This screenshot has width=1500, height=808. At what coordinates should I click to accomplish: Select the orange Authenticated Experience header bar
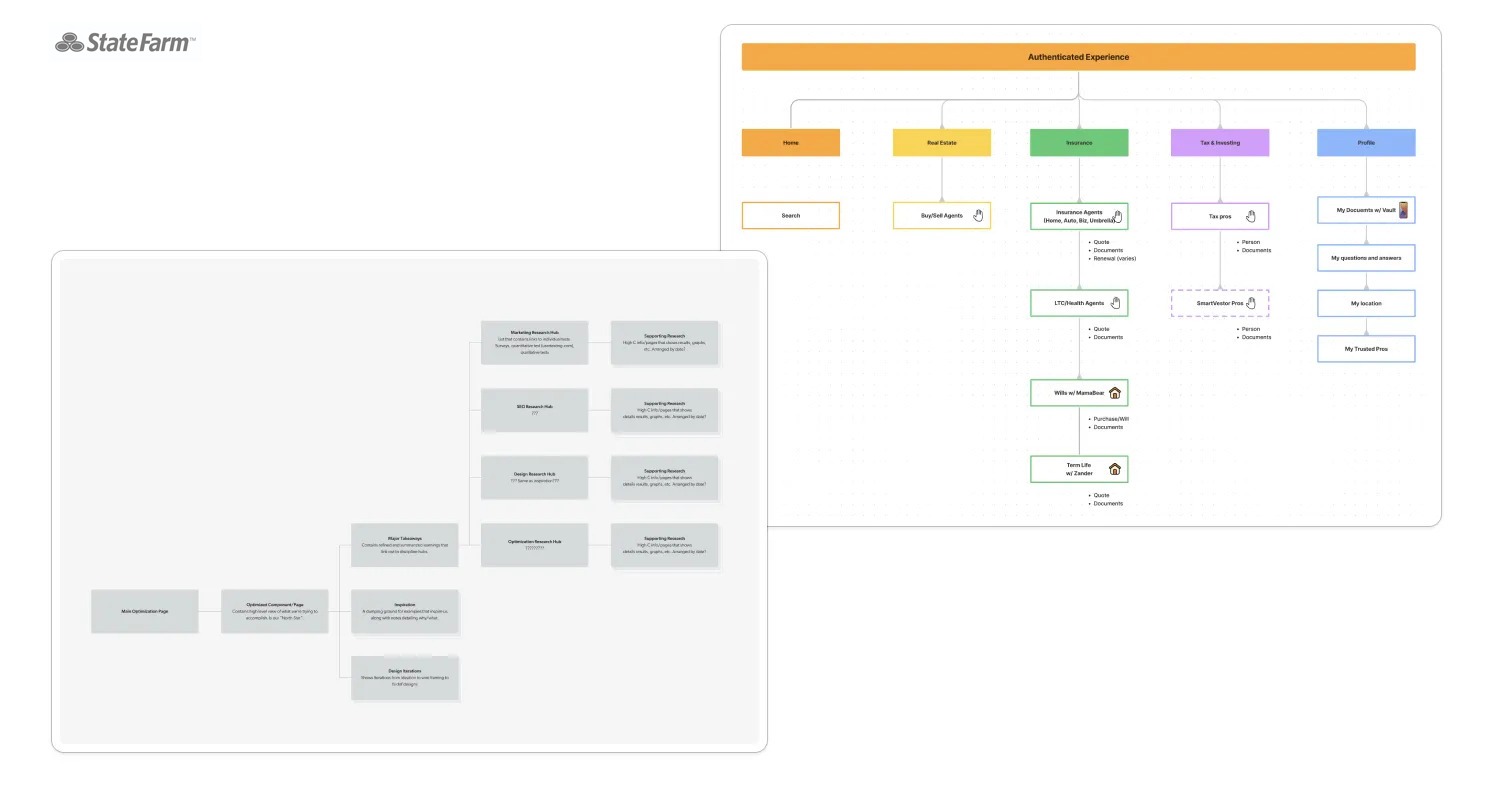click(x=1078, y=57)
